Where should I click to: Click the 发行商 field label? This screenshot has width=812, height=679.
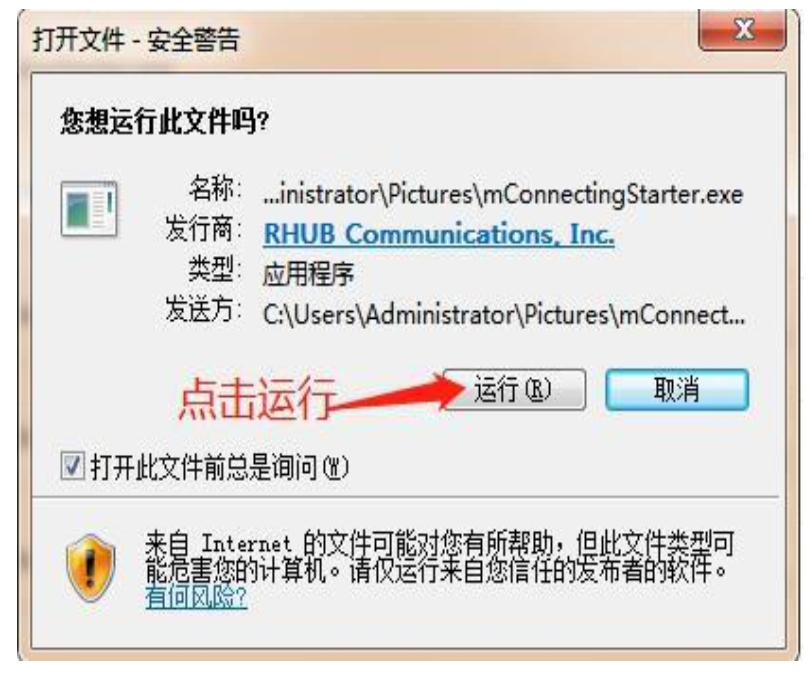click(204, 229)
